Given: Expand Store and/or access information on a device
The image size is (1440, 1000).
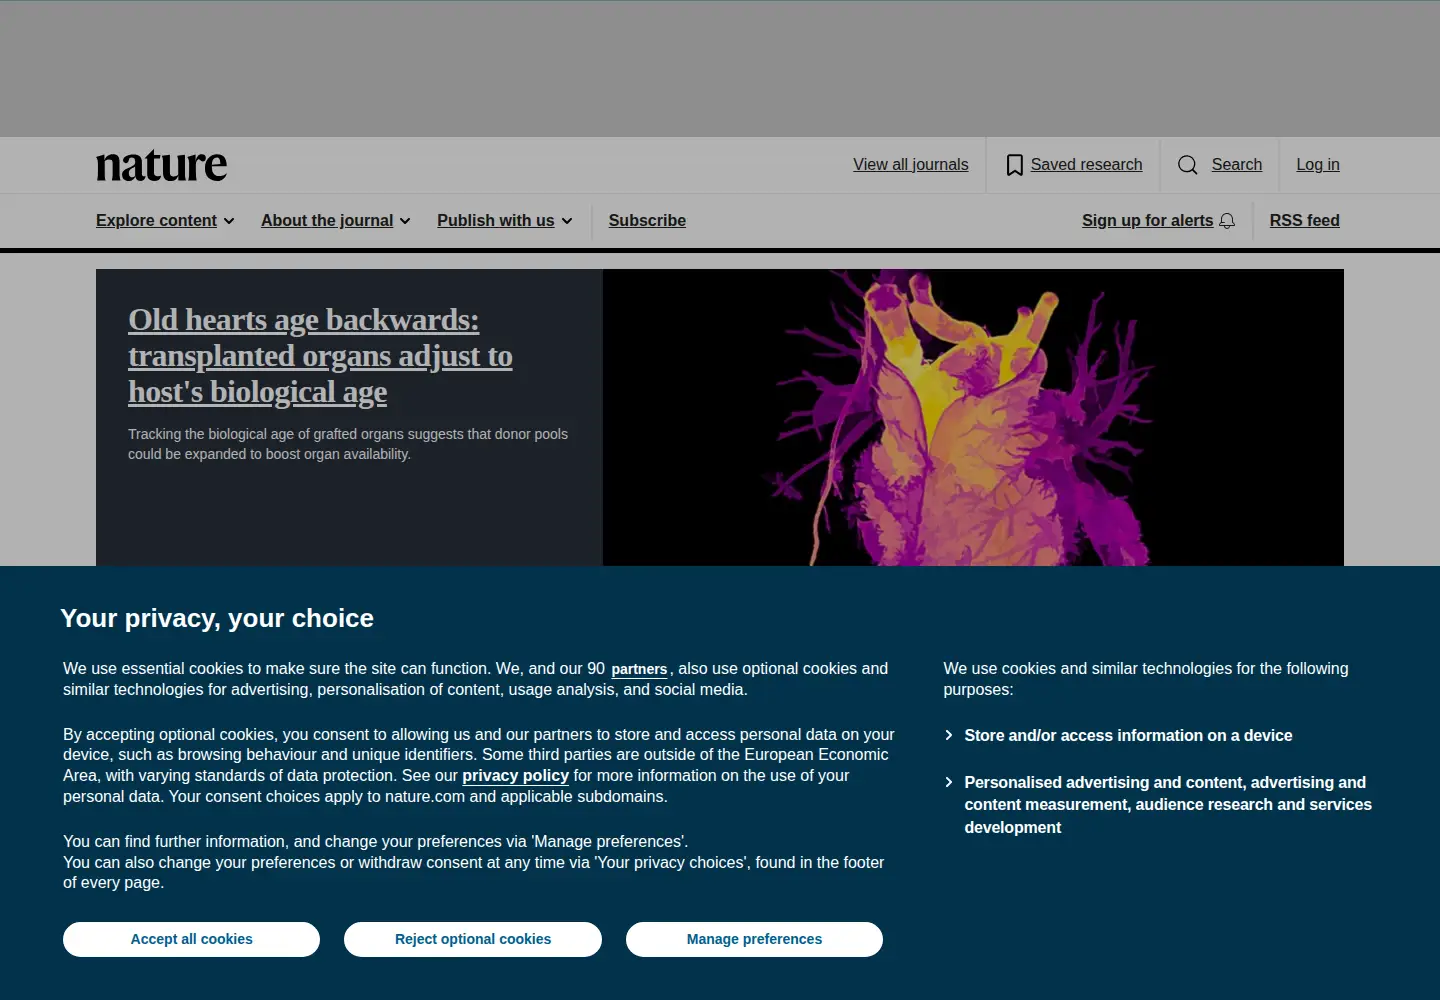Looking at the screenshot, I should coord(1118,736).
